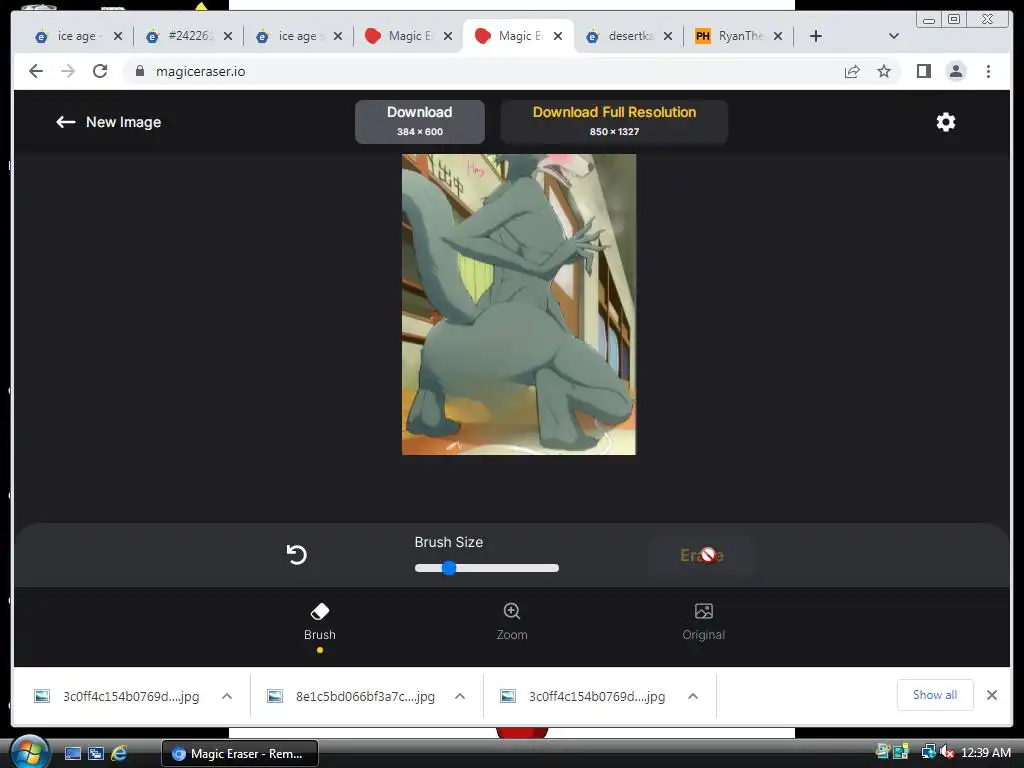Expand options for first 3c0ff4c154b0769d download
This screenshot has height=768, width=1024.
pyautogui.click(x=227, y=696)
